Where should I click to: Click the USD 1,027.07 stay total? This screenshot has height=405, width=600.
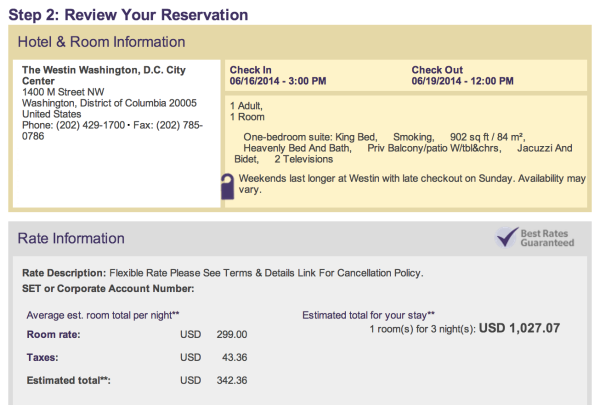519,328
